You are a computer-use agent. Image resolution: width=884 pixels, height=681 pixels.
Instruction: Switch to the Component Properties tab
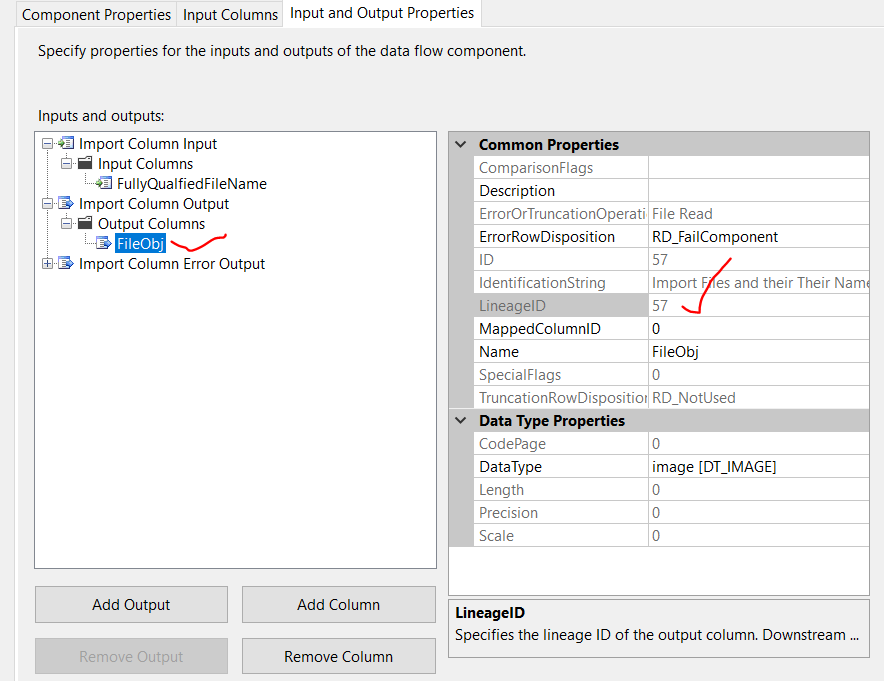click(x=95, y=14)
